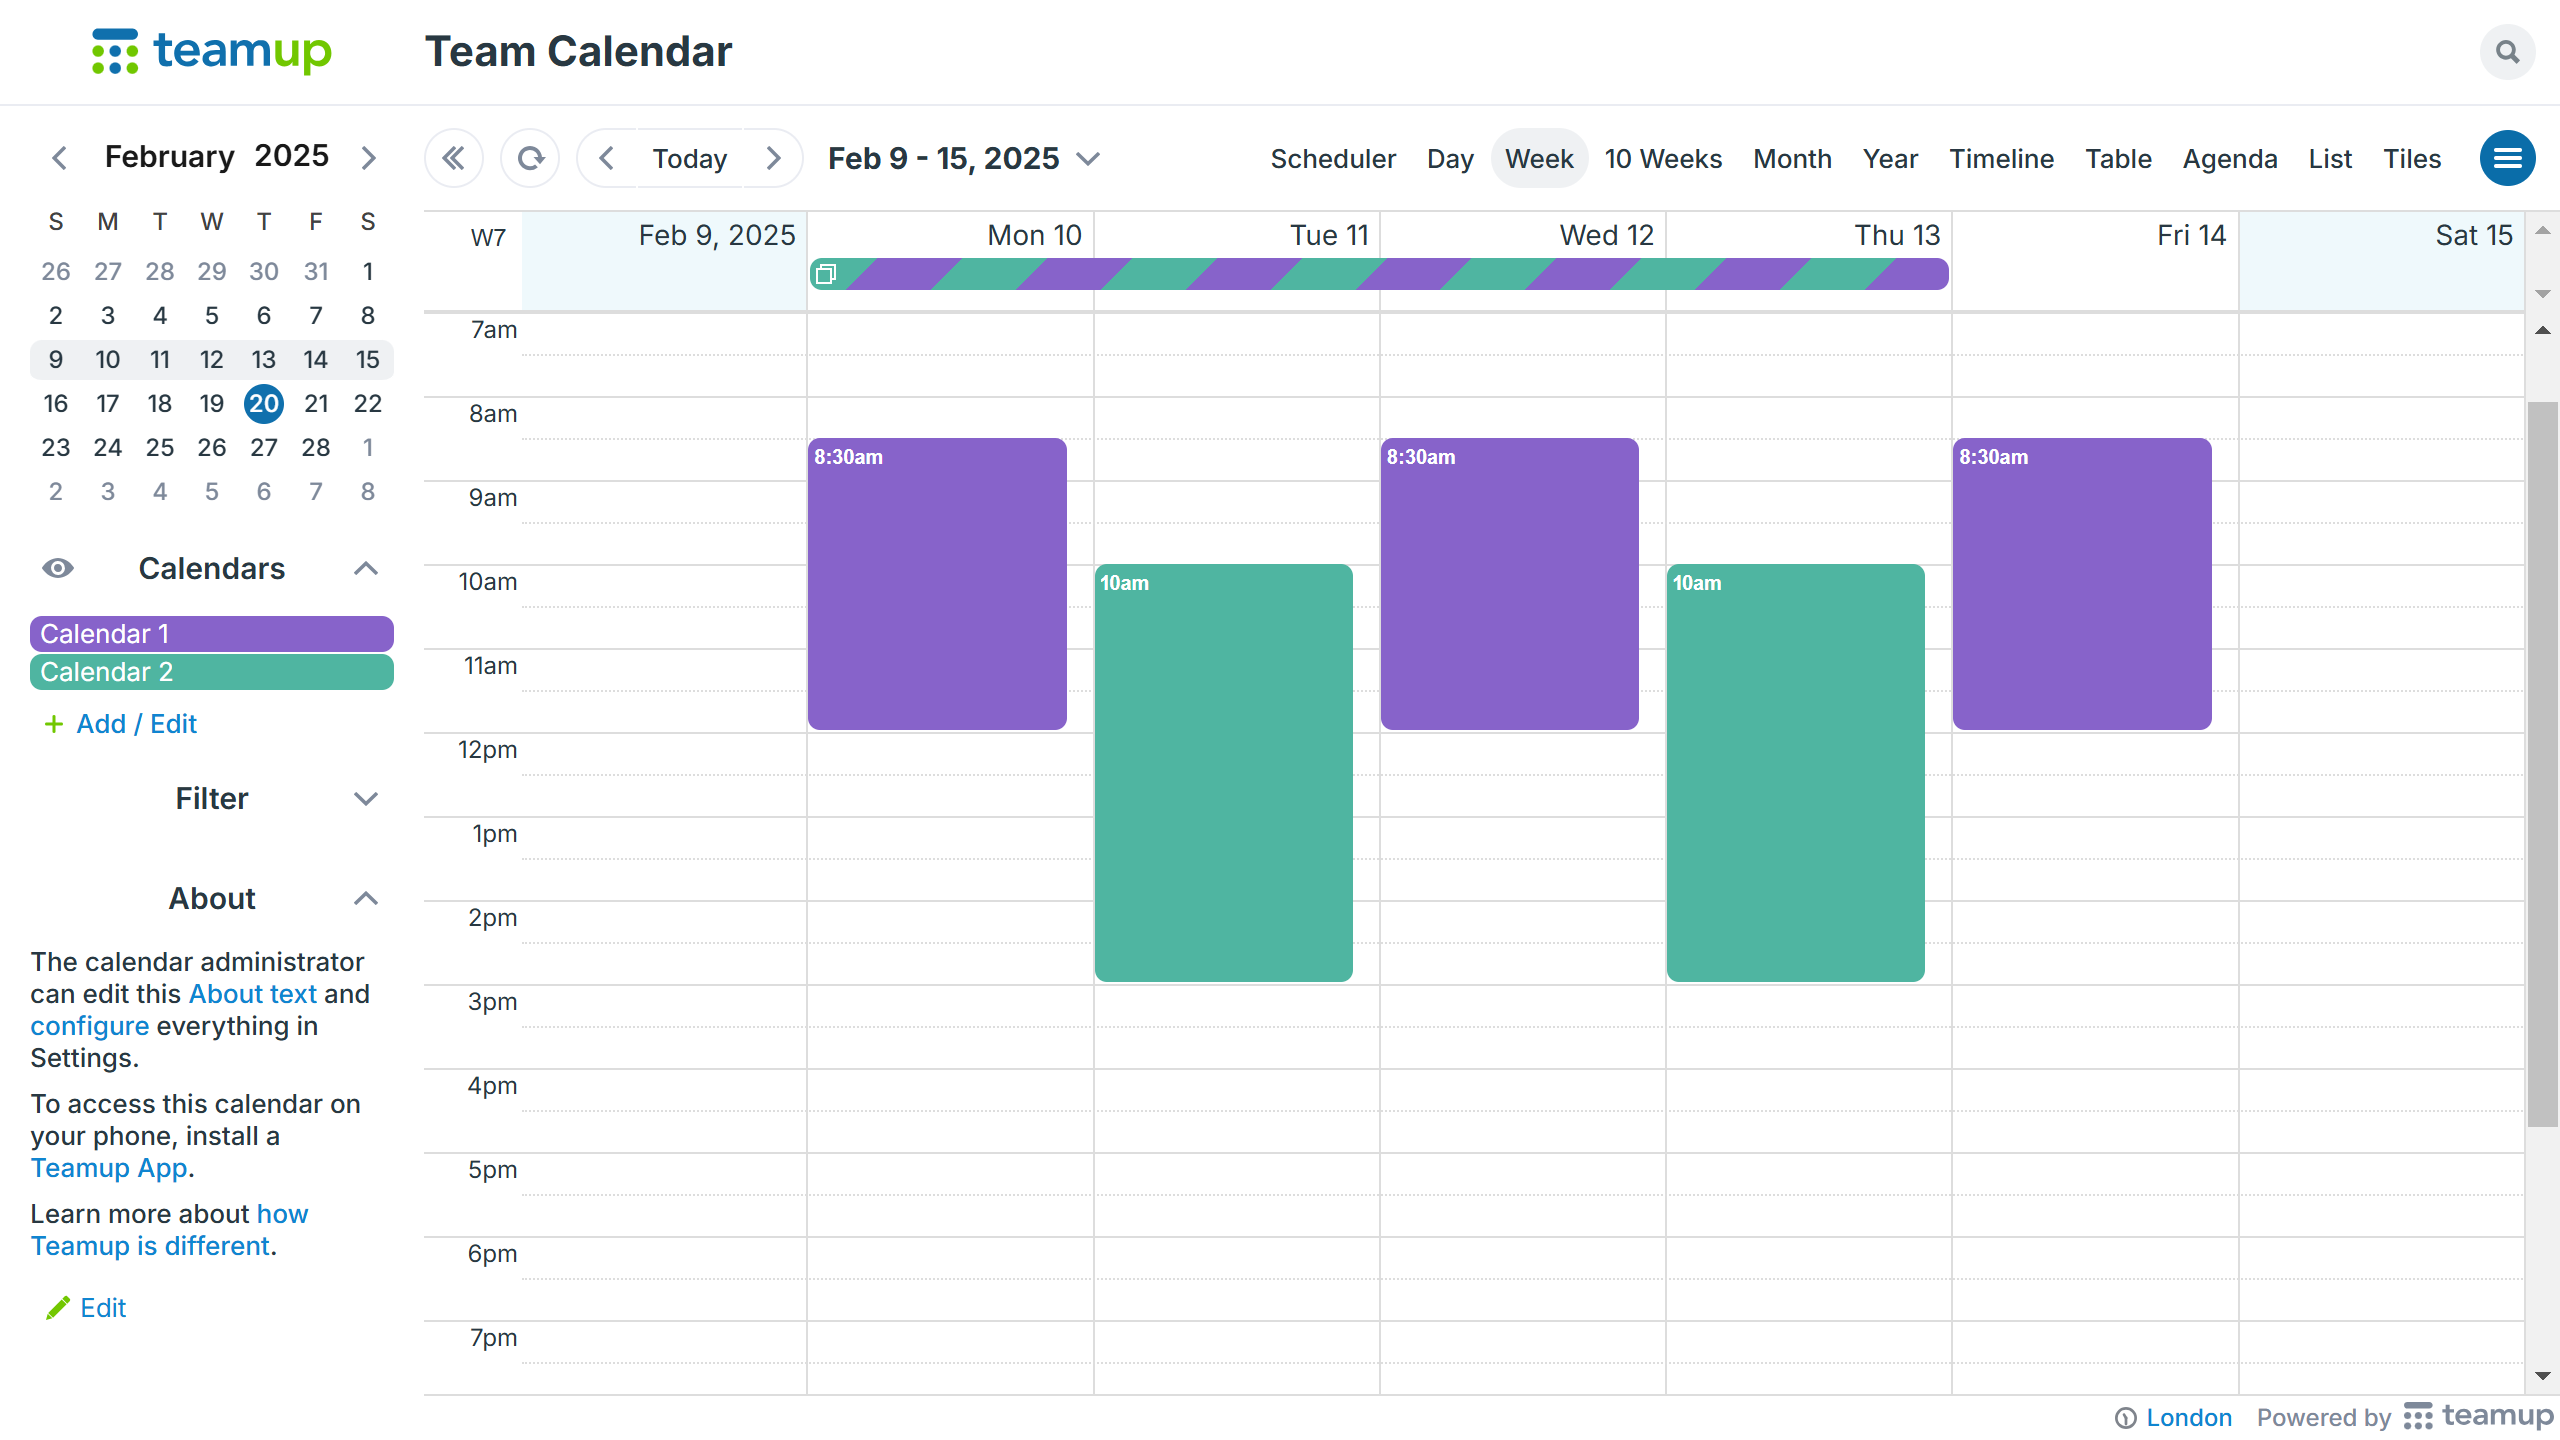Go to previous week arrow
This screenshot has width=2560, height=1440.
point(606,158)
